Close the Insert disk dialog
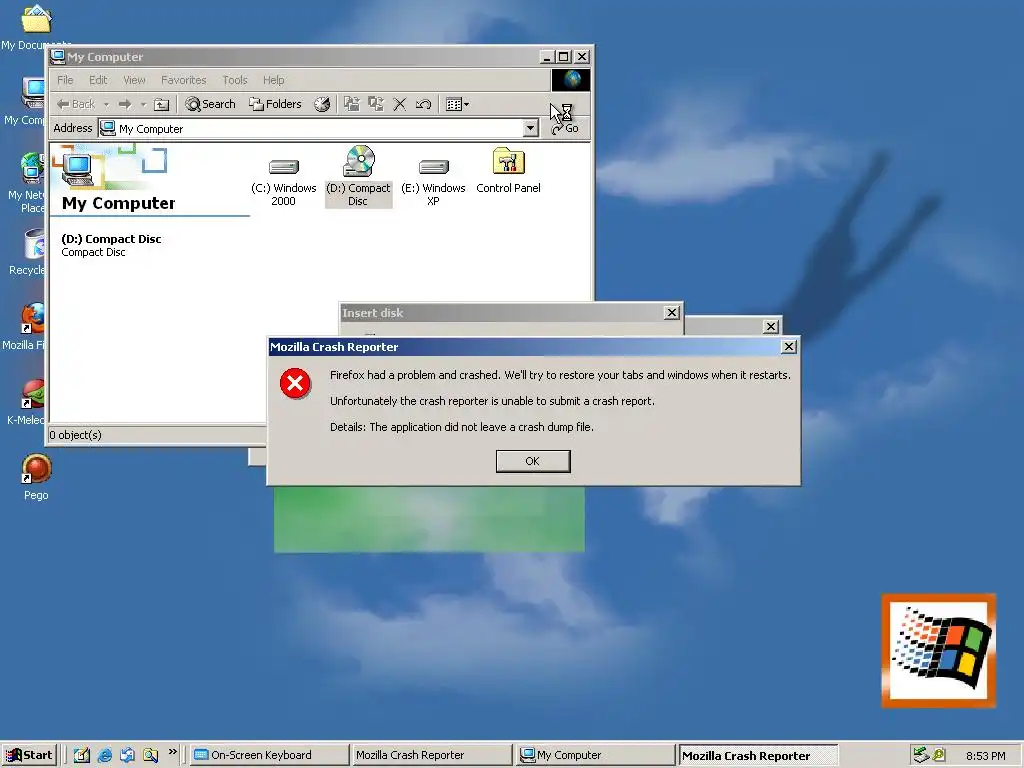This screenshot has width=1024, height=768. (671, 313)
